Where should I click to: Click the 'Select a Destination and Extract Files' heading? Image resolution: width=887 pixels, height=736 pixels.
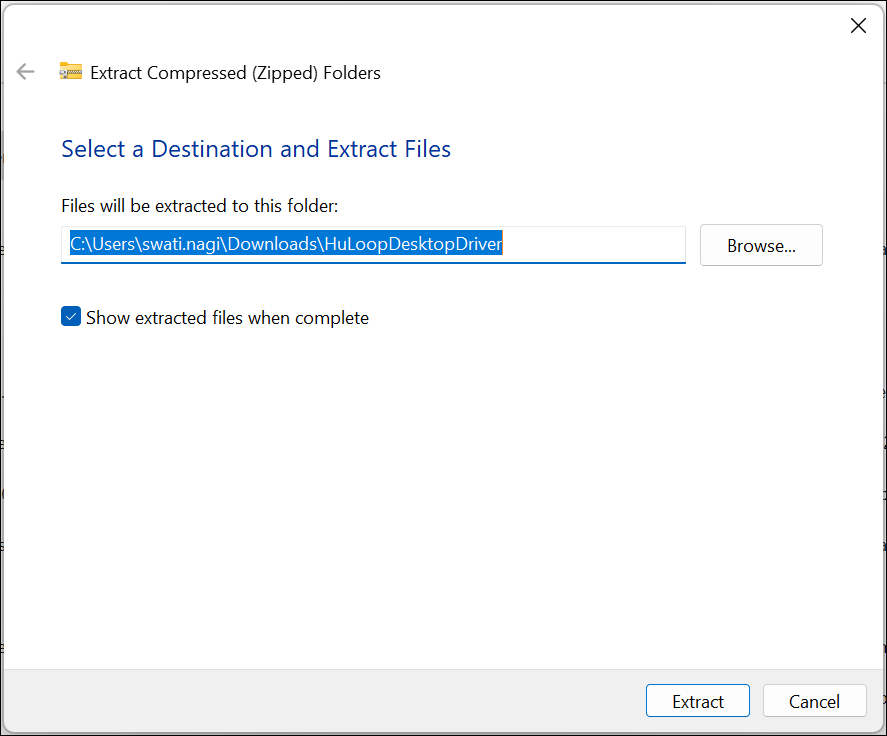pos(256,149)
